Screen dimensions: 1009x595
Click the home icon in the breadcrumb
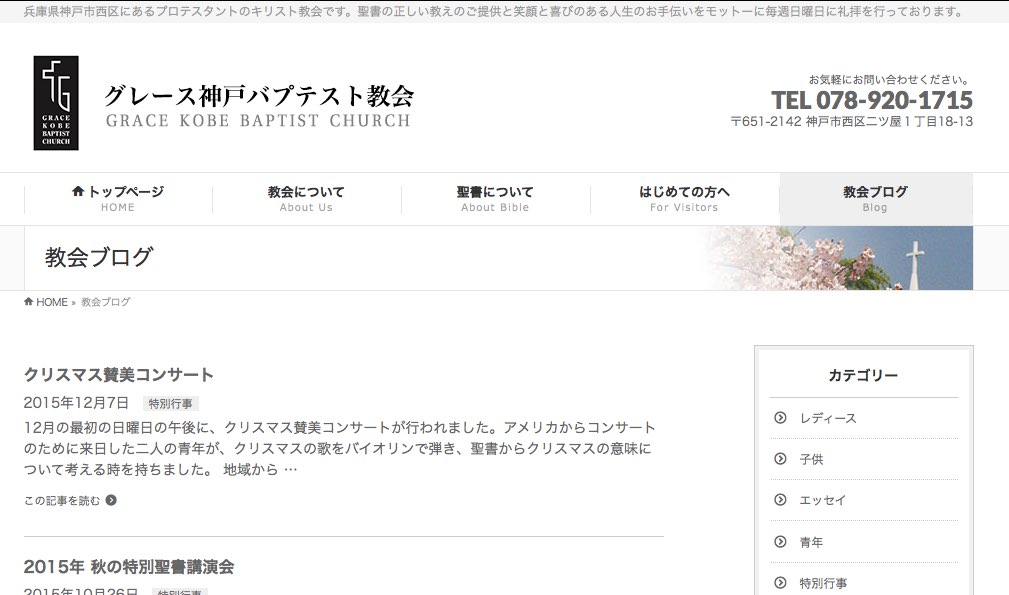pyautogui.click(x=28, y=302)
